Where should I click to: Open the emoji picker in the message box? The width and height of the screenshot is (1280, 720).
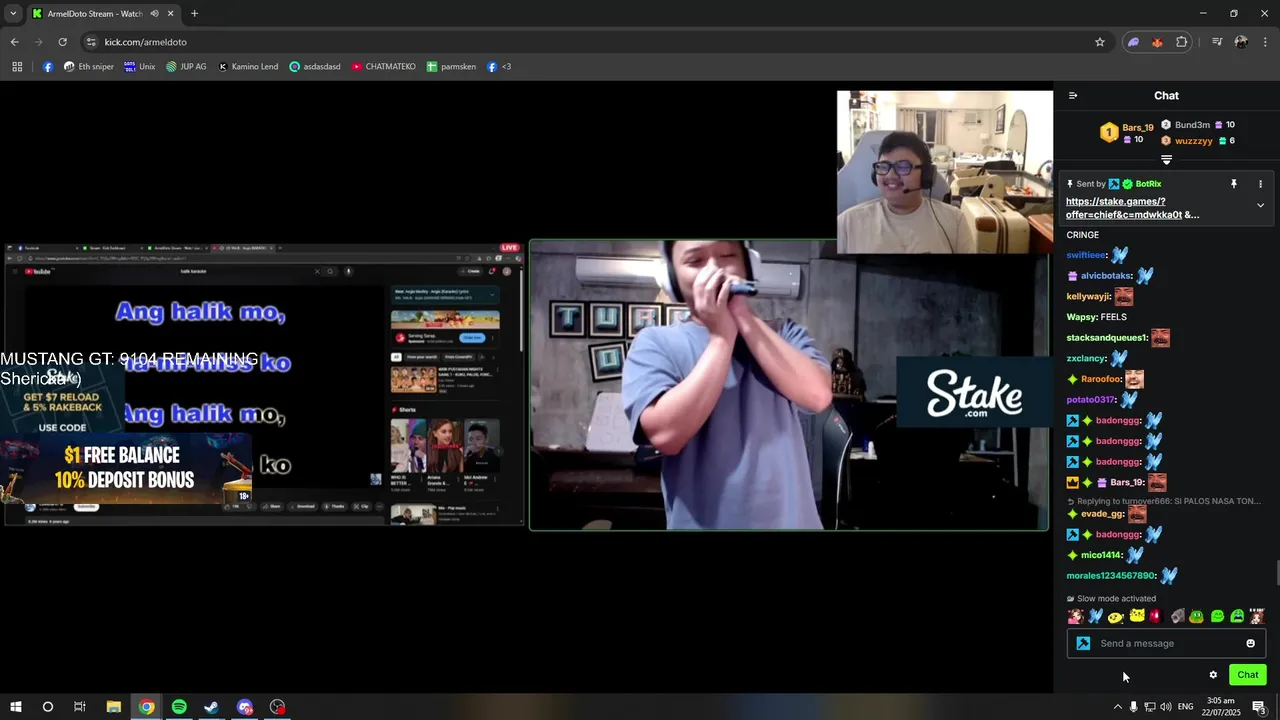(x=1250, y=643)
